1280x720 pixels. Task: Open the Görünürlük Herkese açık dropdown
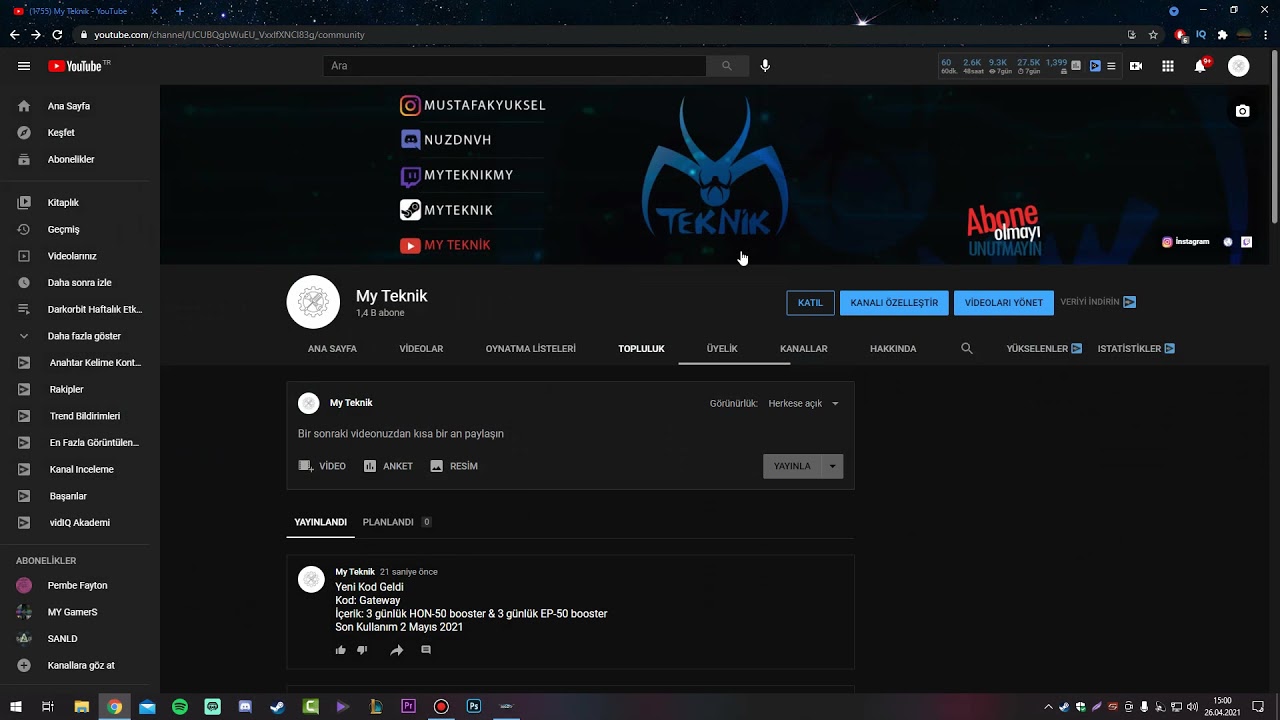coord(803,403)
